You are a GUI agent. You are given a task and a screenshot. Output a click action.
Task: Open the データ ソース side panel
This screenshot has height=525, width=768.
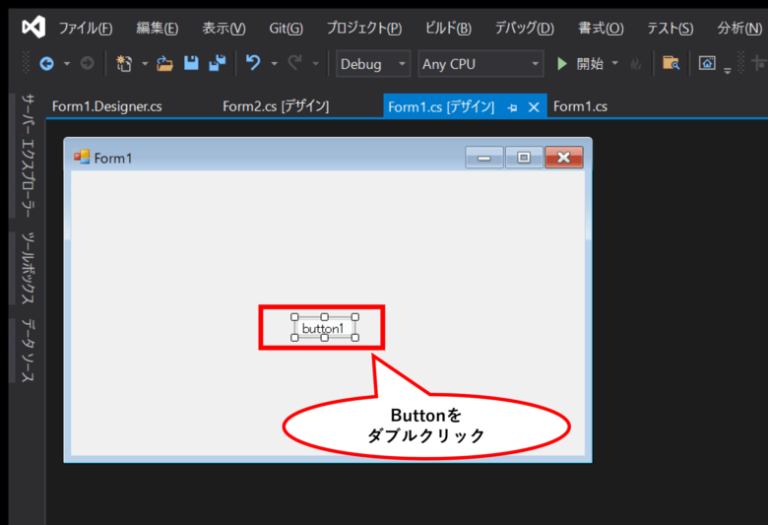coord(27,350)
